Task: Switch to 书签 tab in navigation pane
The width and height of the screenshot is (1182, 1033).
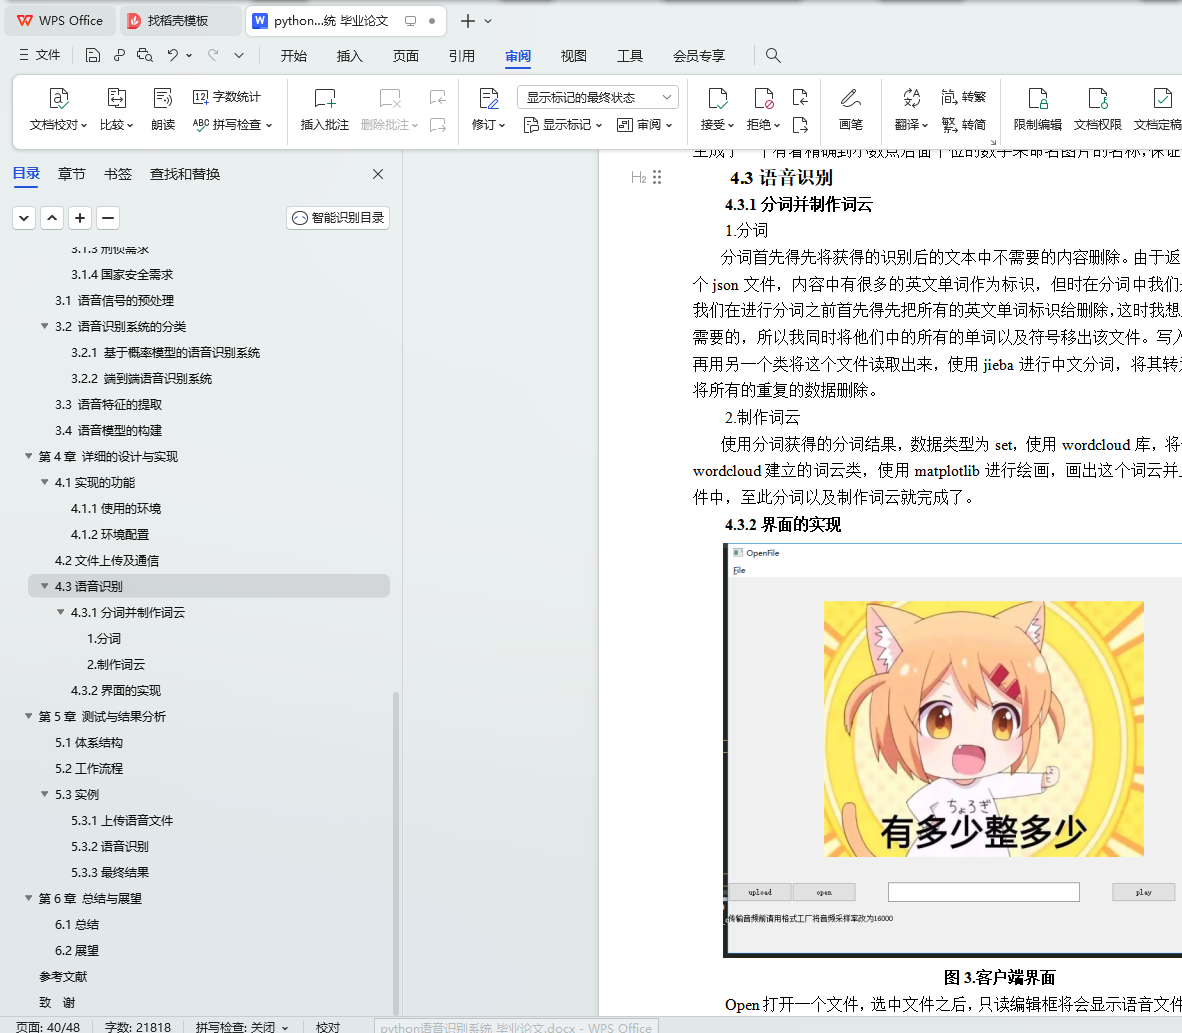Action: 118,174
